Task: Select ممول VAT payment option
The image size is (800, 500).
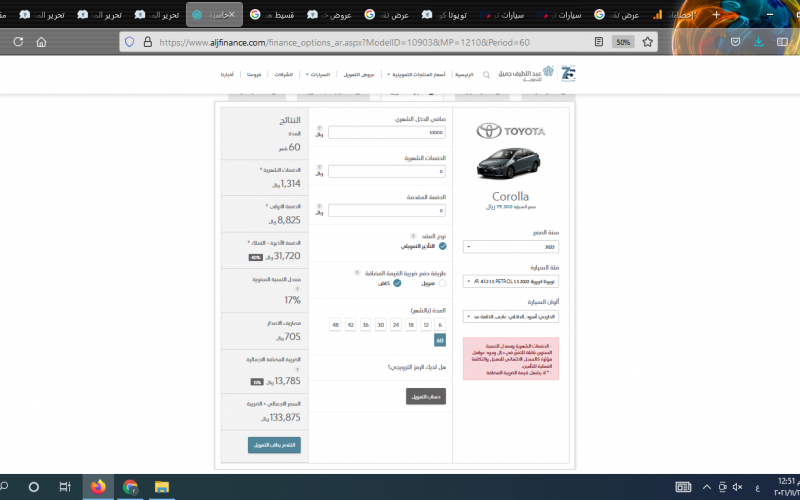Action: [x=442, y=283]
